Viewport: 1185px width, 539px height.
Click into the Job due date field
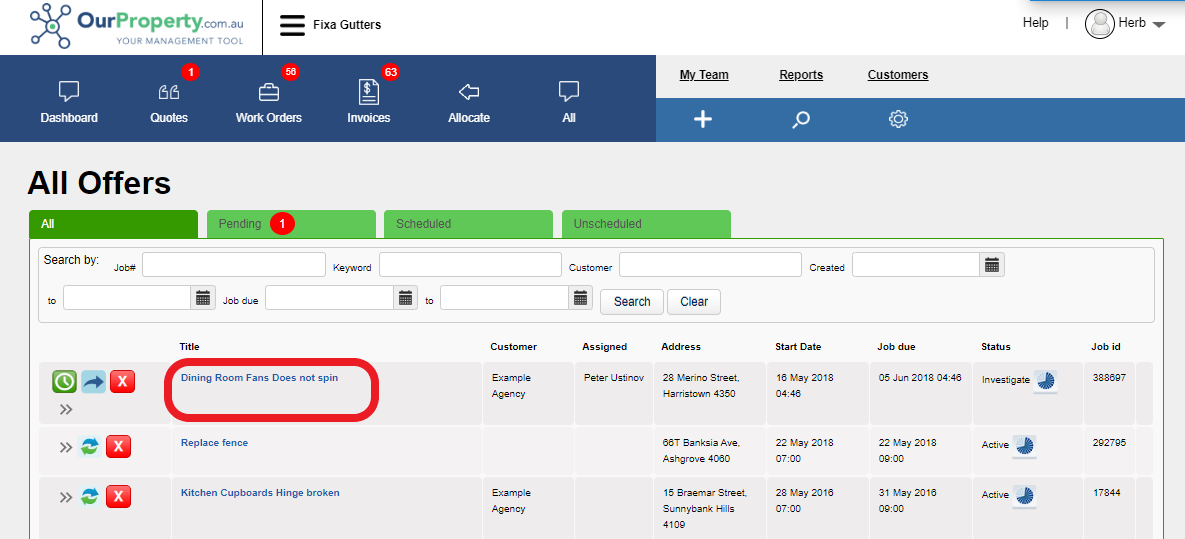tap(330, 298)
